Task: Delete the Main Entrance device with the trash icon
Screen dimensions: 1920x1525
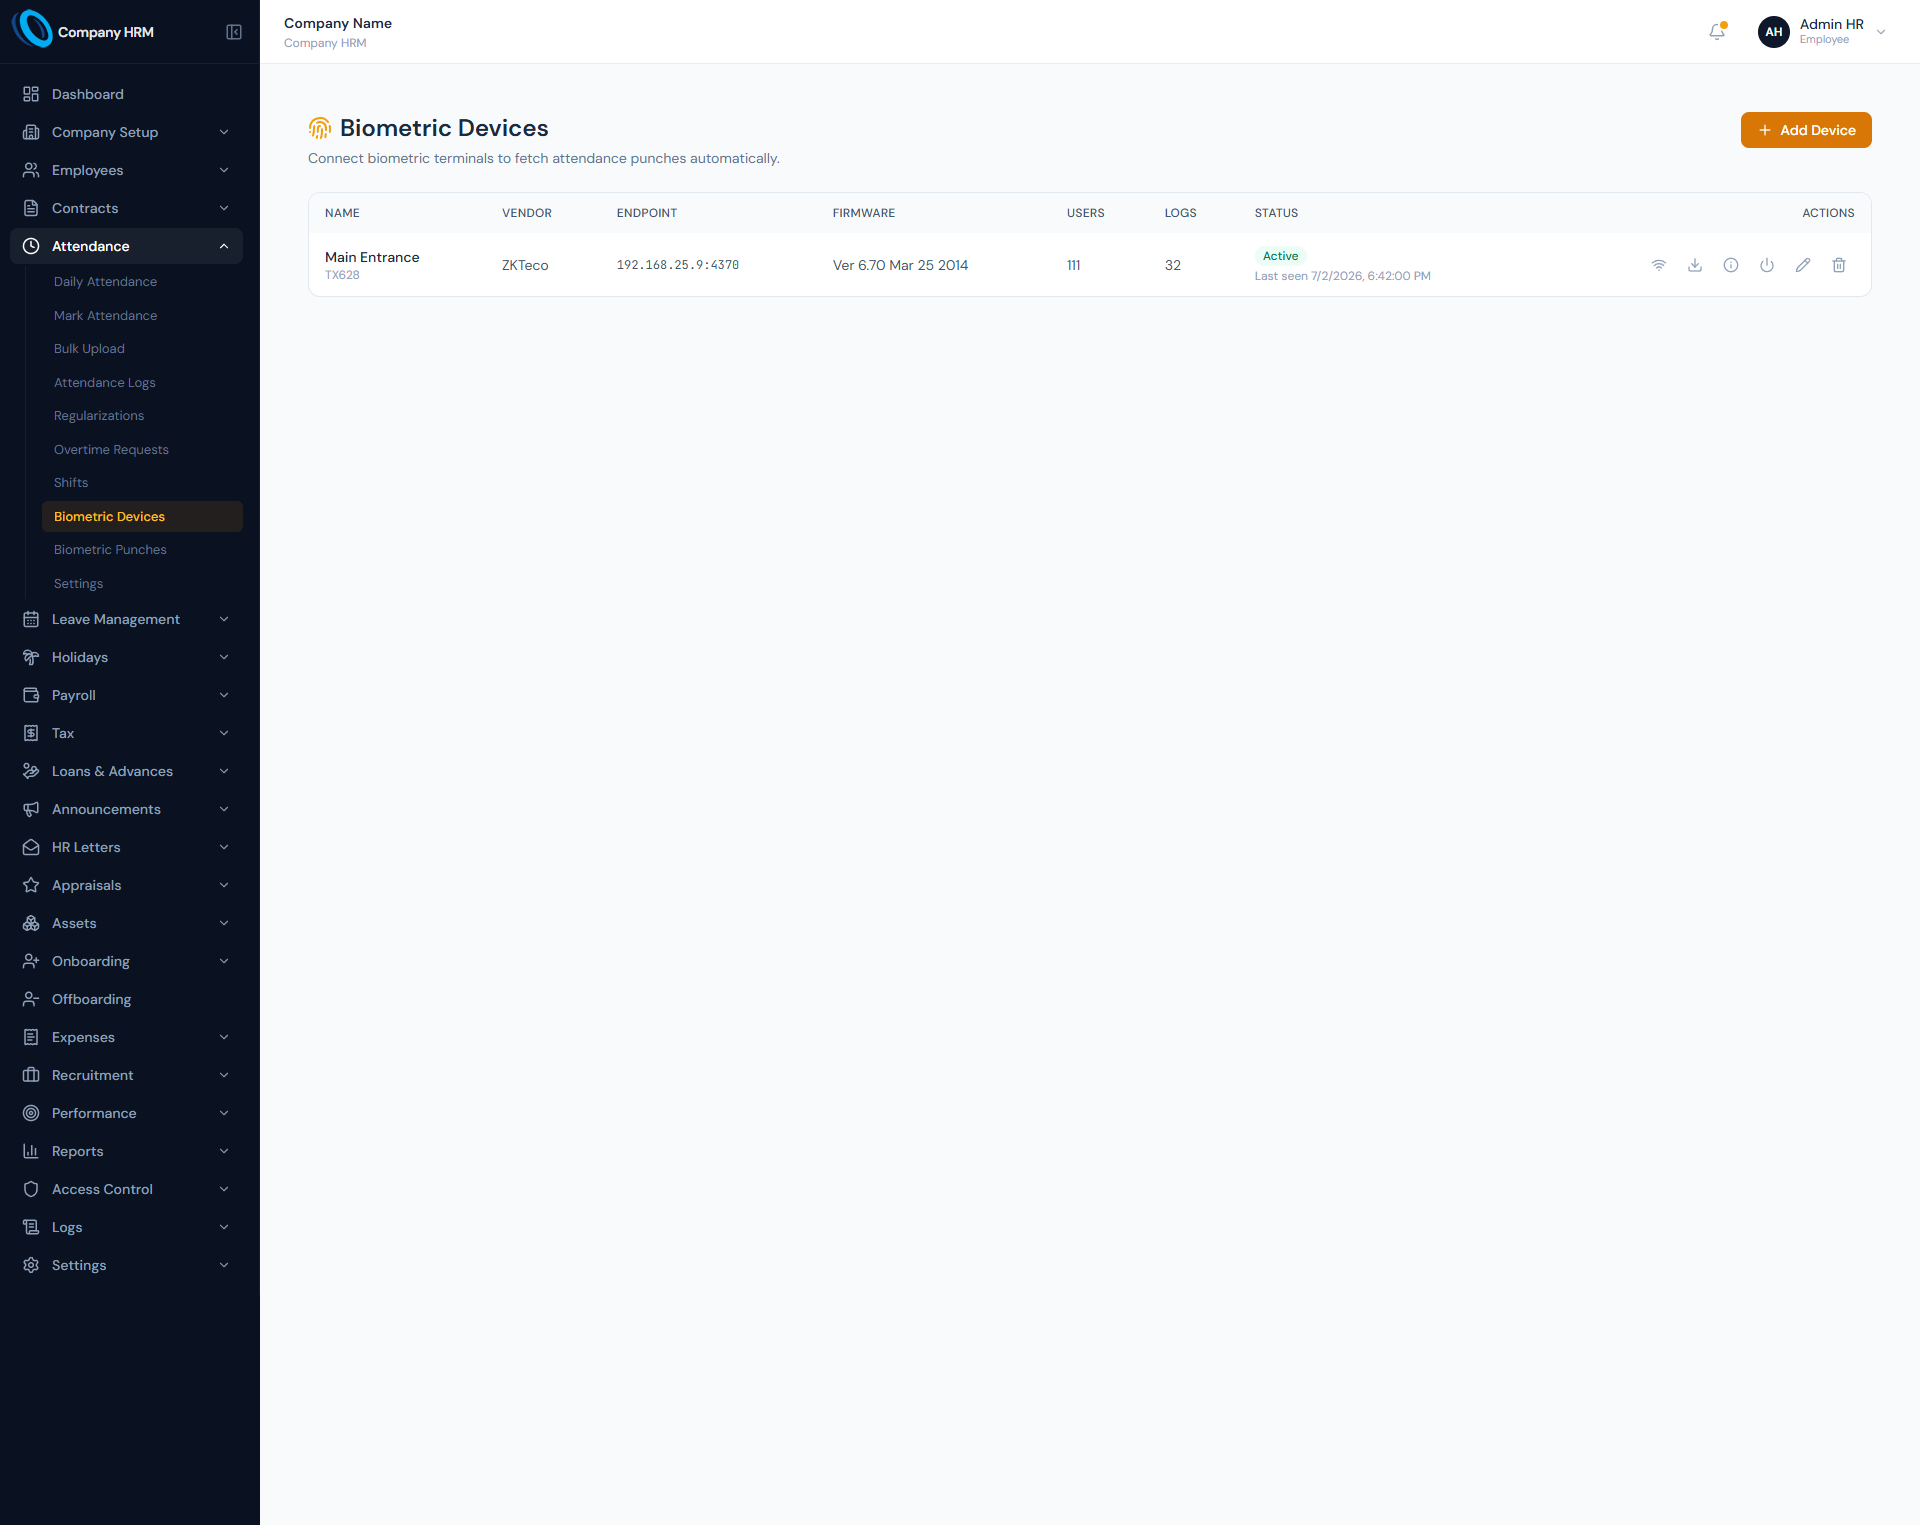Action: [1839, 265]
